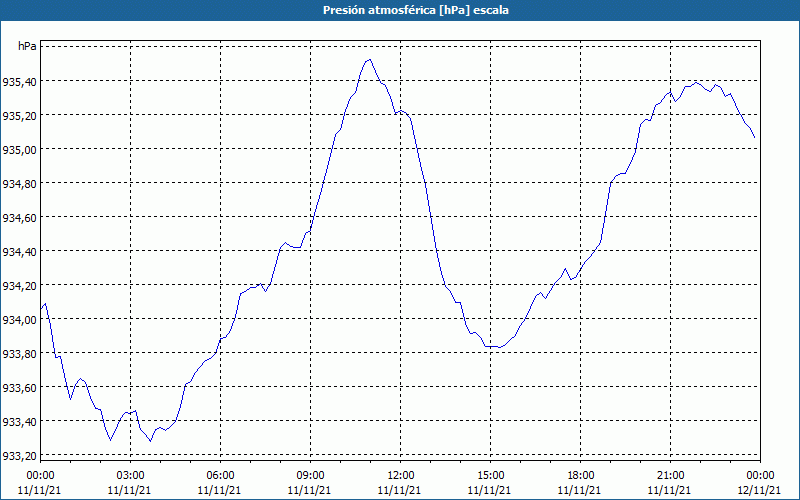Select the 935,00 y-axis value
Screen dimensions: 800x500
19,149
